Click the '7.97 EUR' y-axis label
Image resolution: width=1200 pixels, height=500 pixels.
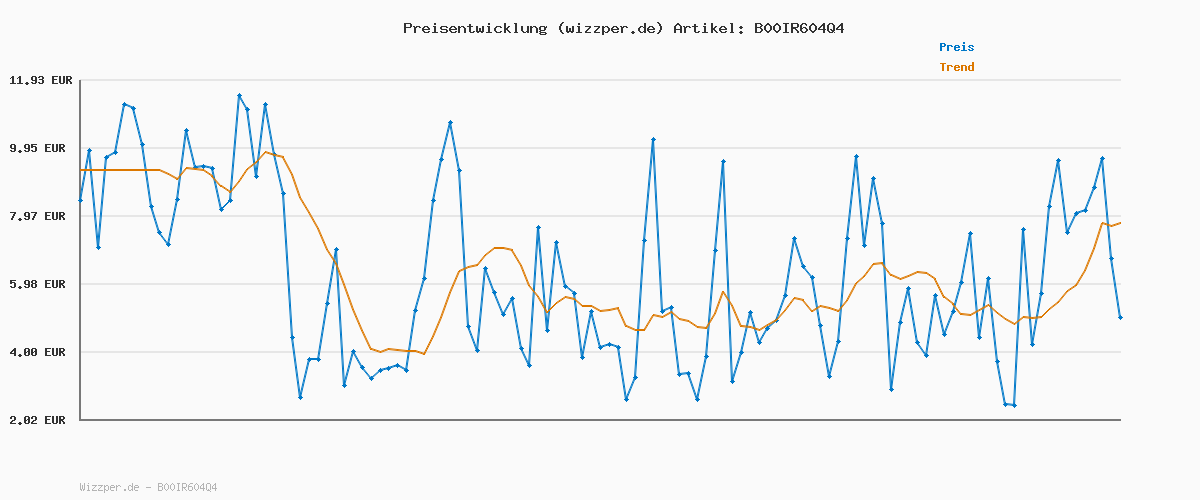40,216
